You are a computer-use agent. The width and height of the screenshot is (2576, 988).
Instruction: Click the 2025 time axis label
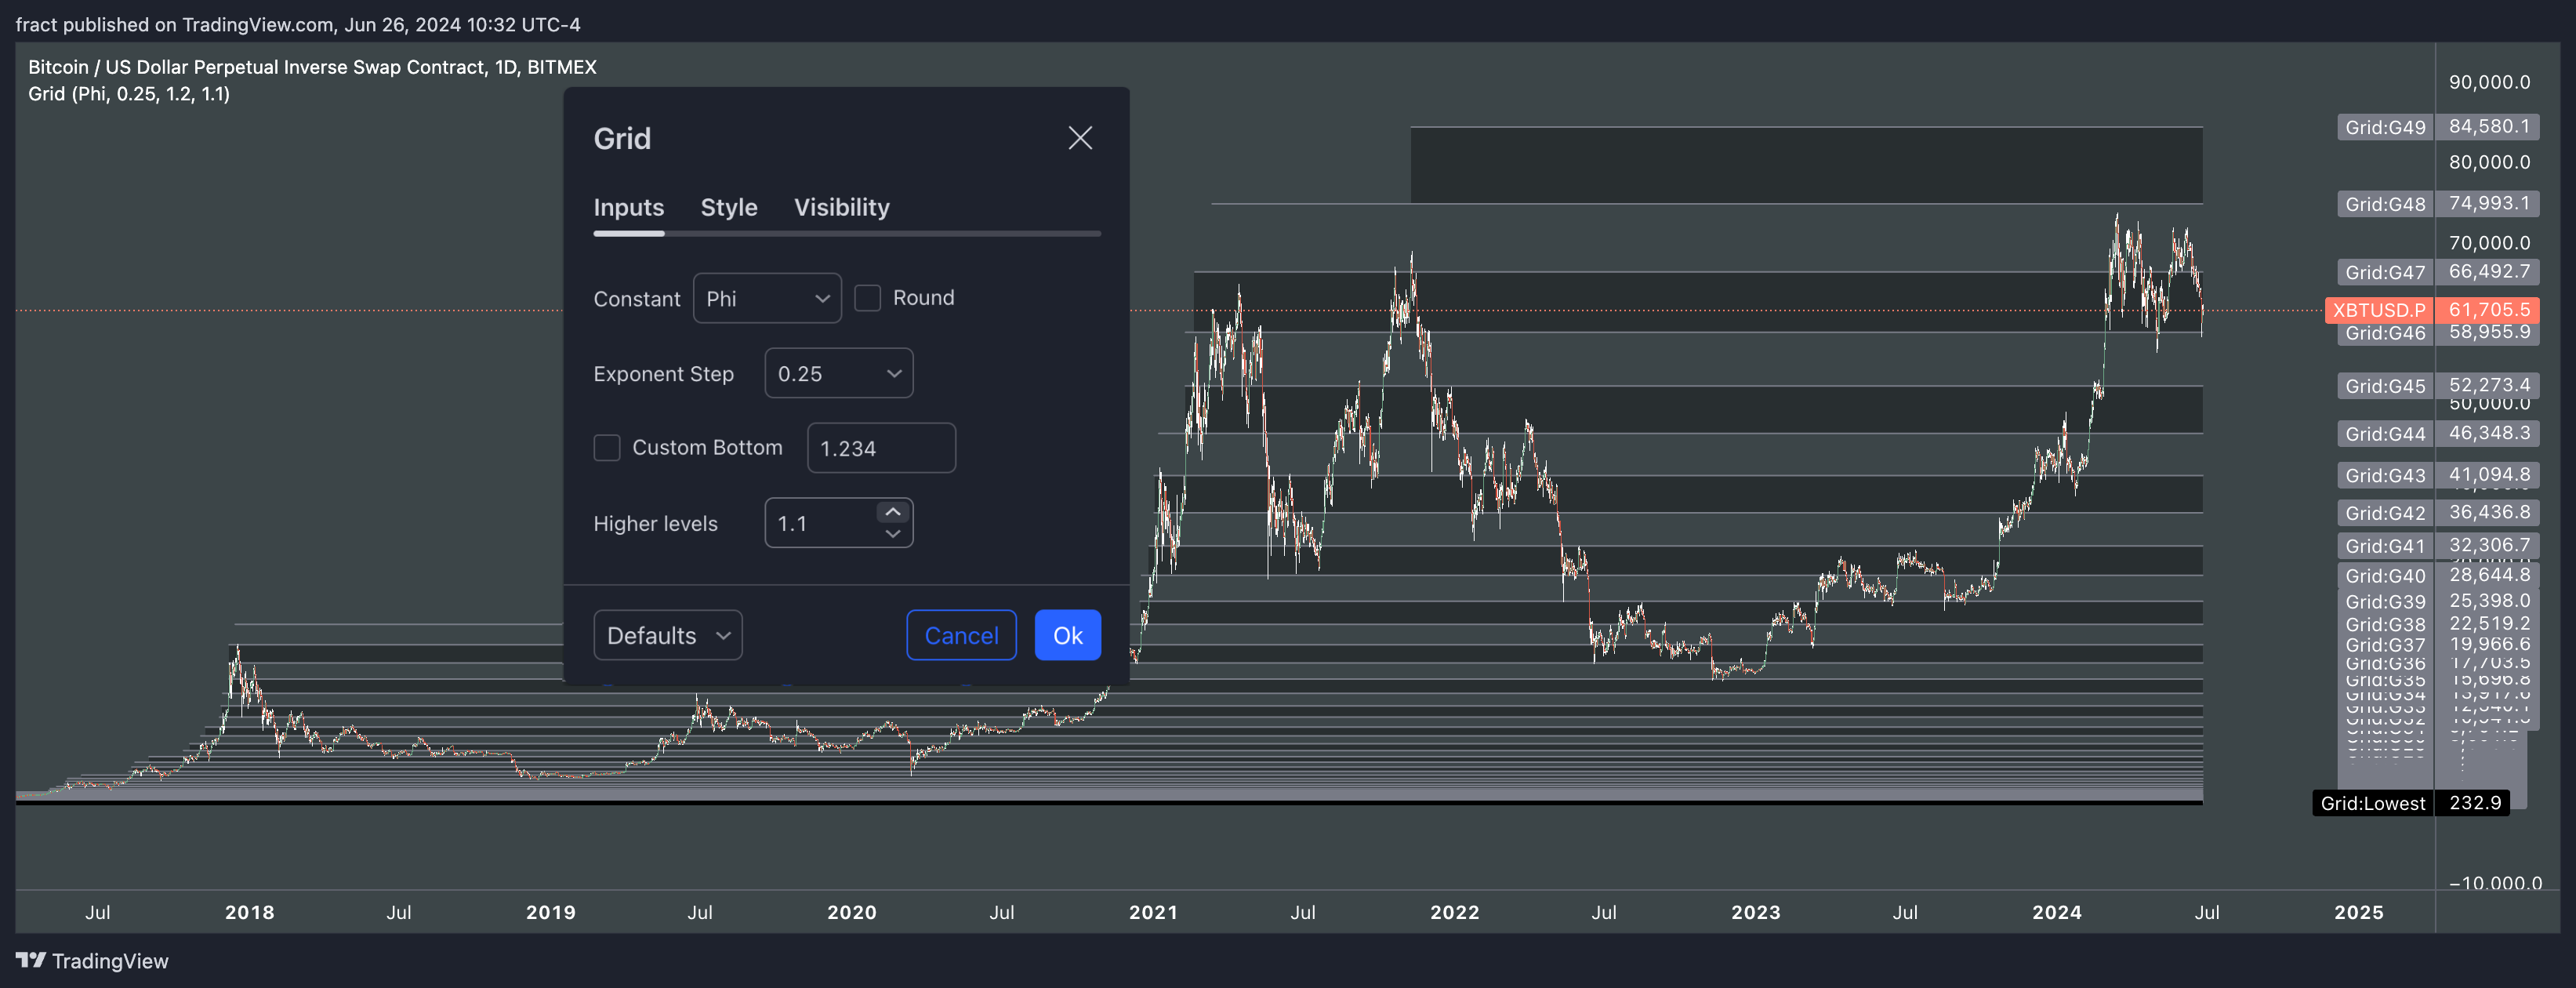tap(2359, 912)
